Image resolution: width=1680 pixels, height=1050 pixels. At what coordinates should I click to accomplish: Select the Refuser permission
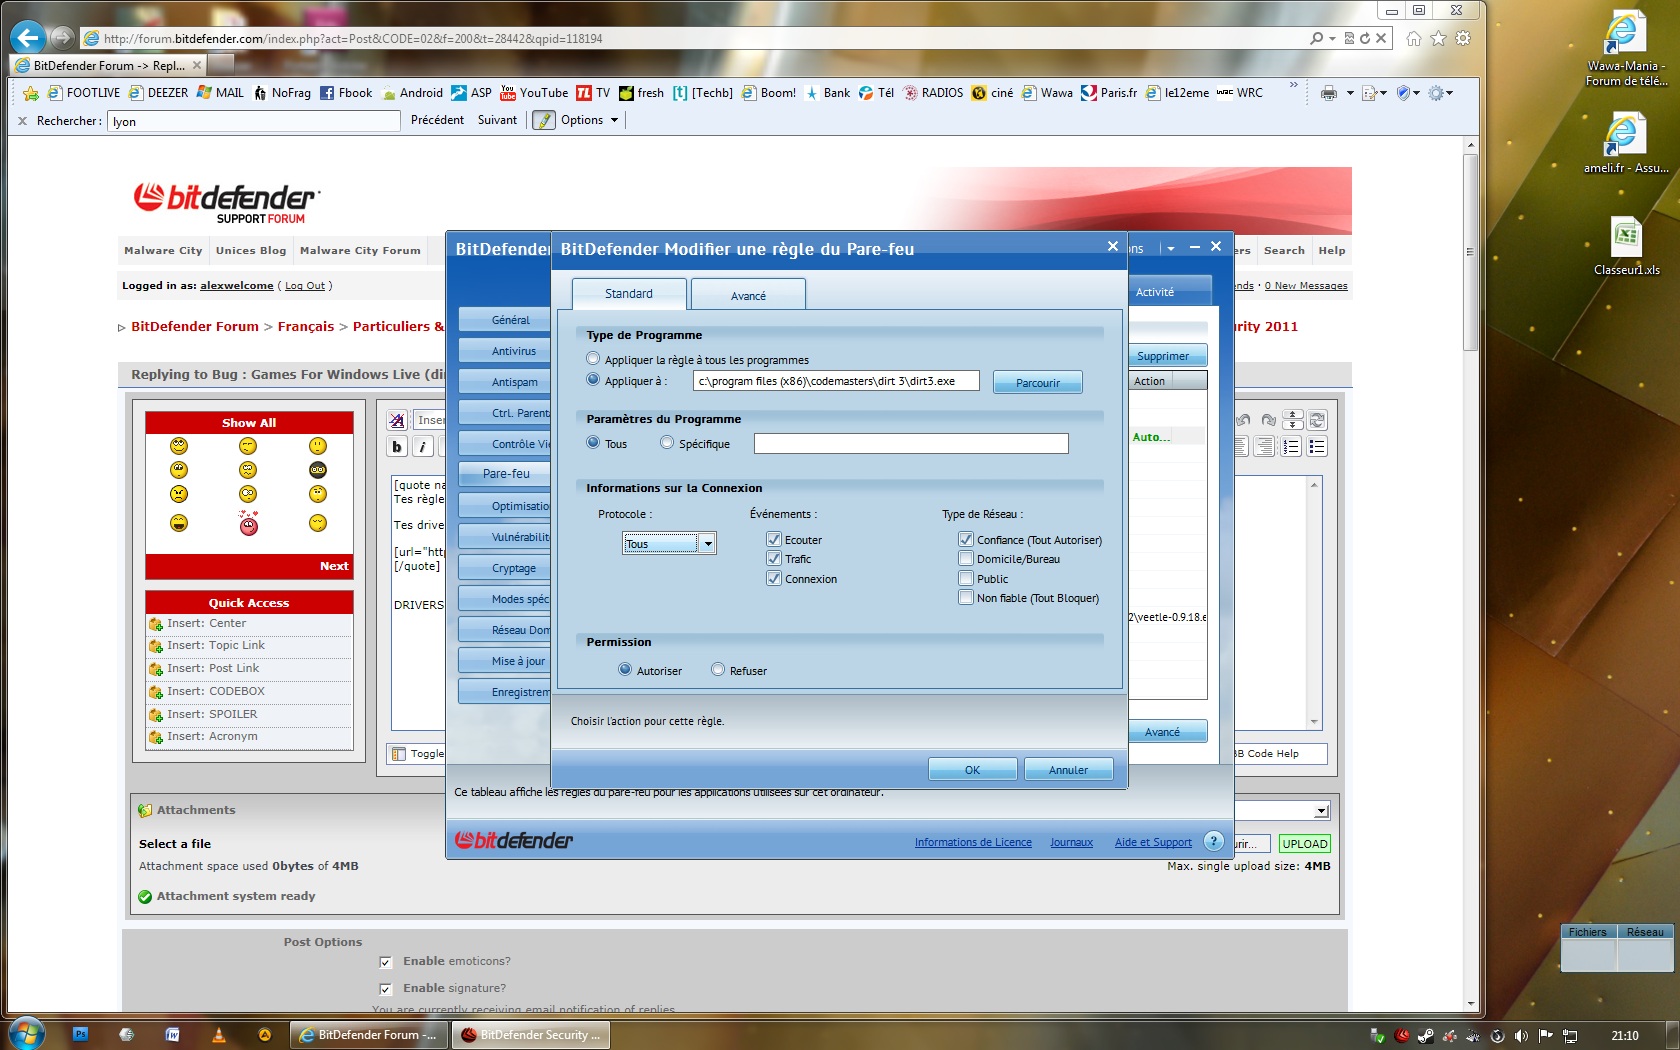tap(718, 670)
